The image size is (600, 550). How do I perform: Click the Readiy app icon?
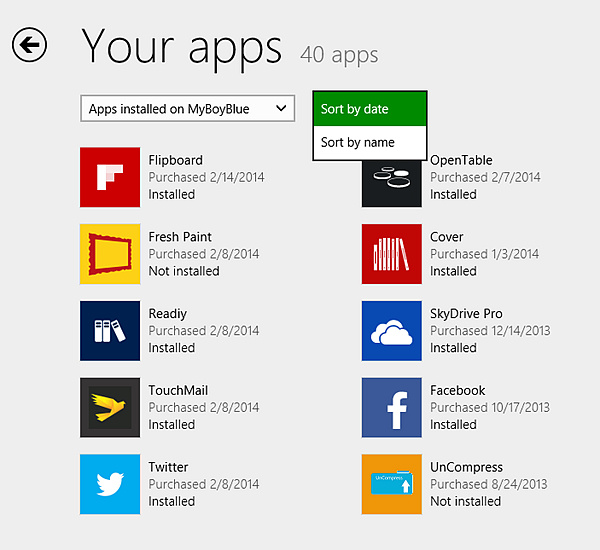pyautogui.click(x=109, y=331)
